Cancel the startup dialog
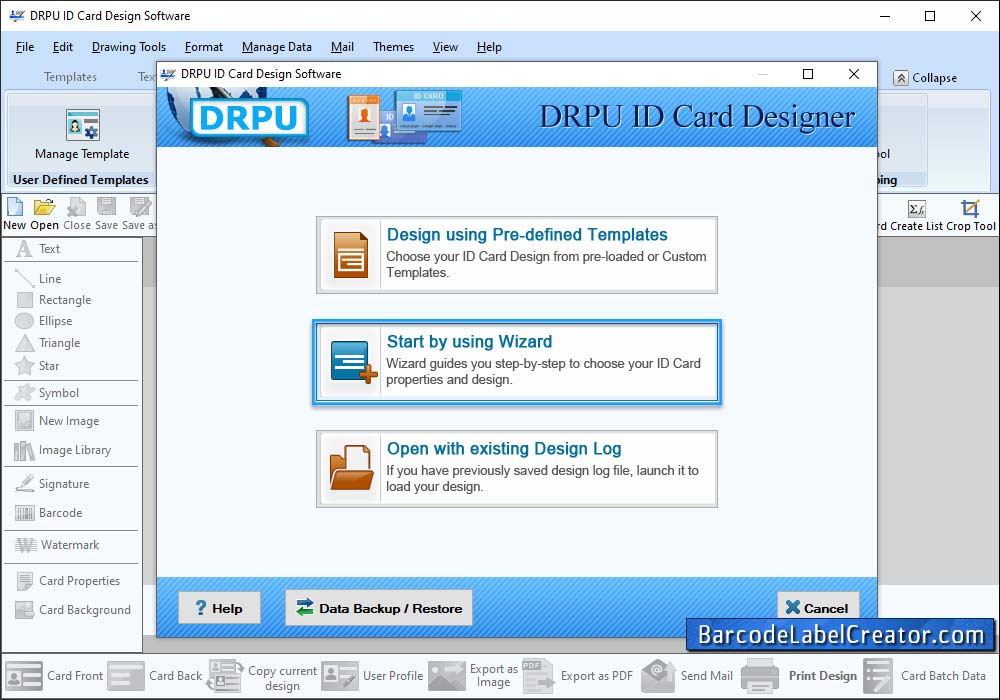 tap(817, 608)
